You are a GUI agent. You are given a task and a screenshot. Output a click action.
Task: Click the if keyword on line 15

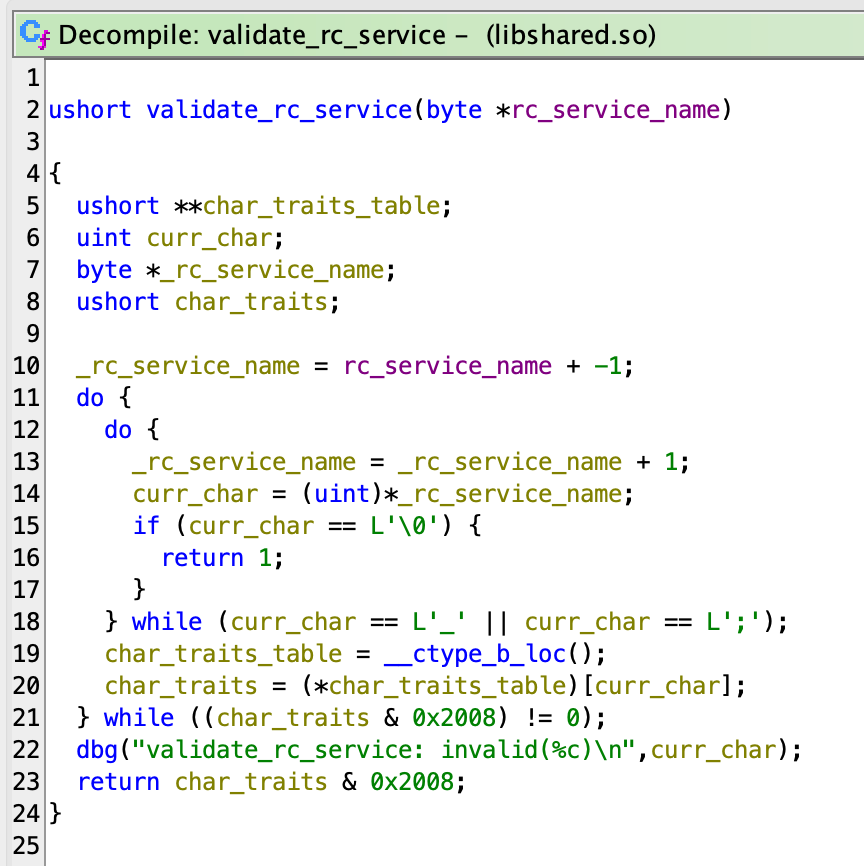146,526
